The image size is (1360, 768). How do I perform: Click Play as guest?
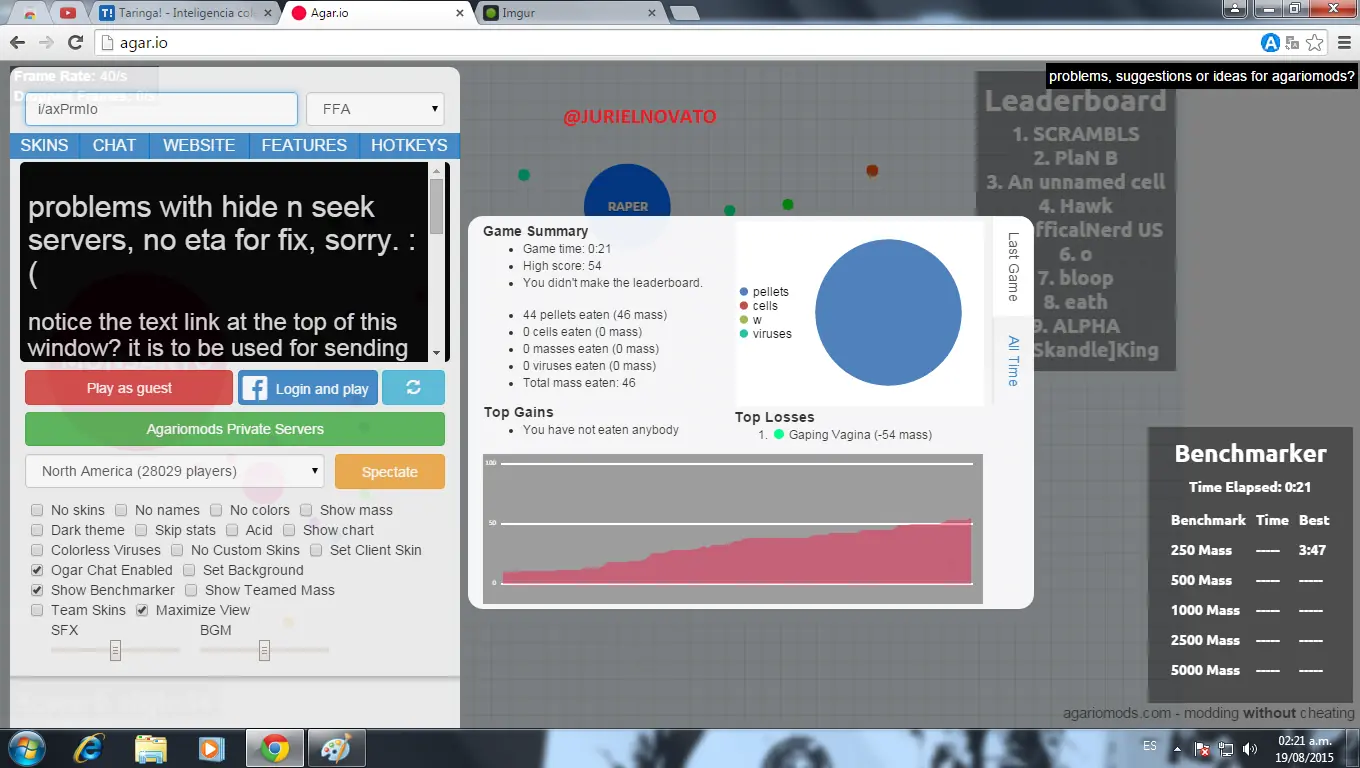pos(129,388)
